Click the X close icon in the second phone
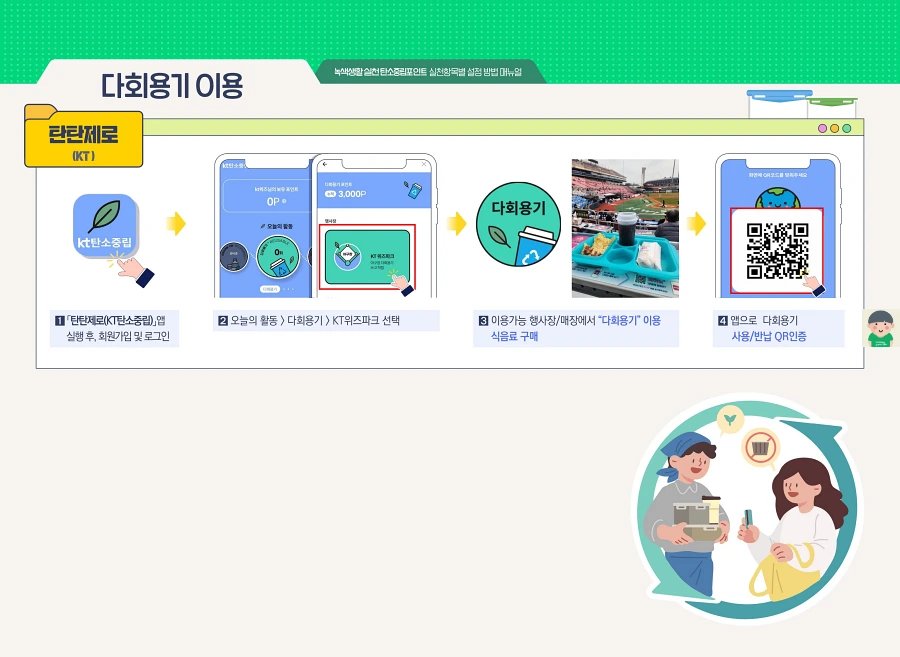The height and width of the screenshot is (657, 900). [424, 165]
